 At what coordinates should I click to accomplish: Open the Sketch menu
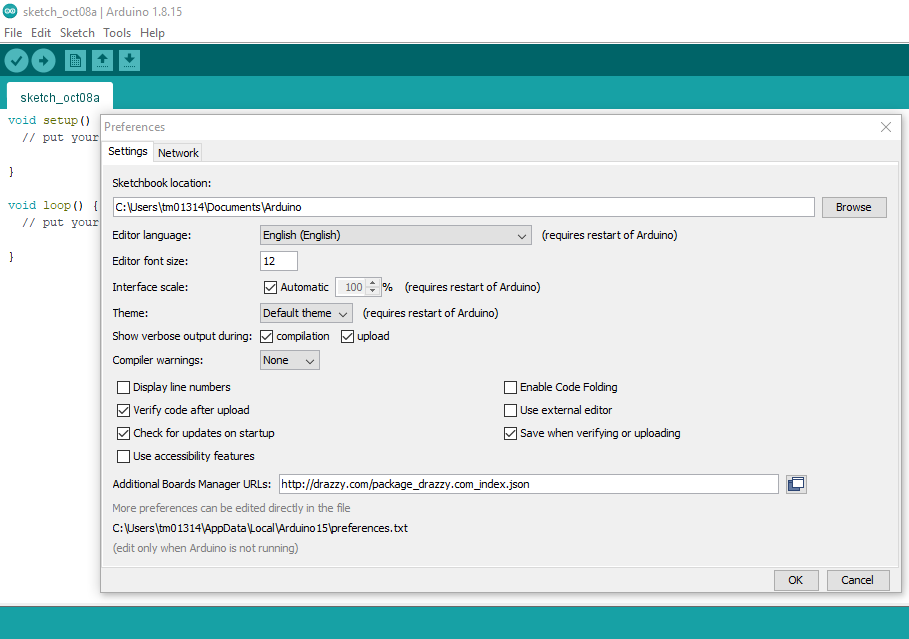(x=77, y=33)
